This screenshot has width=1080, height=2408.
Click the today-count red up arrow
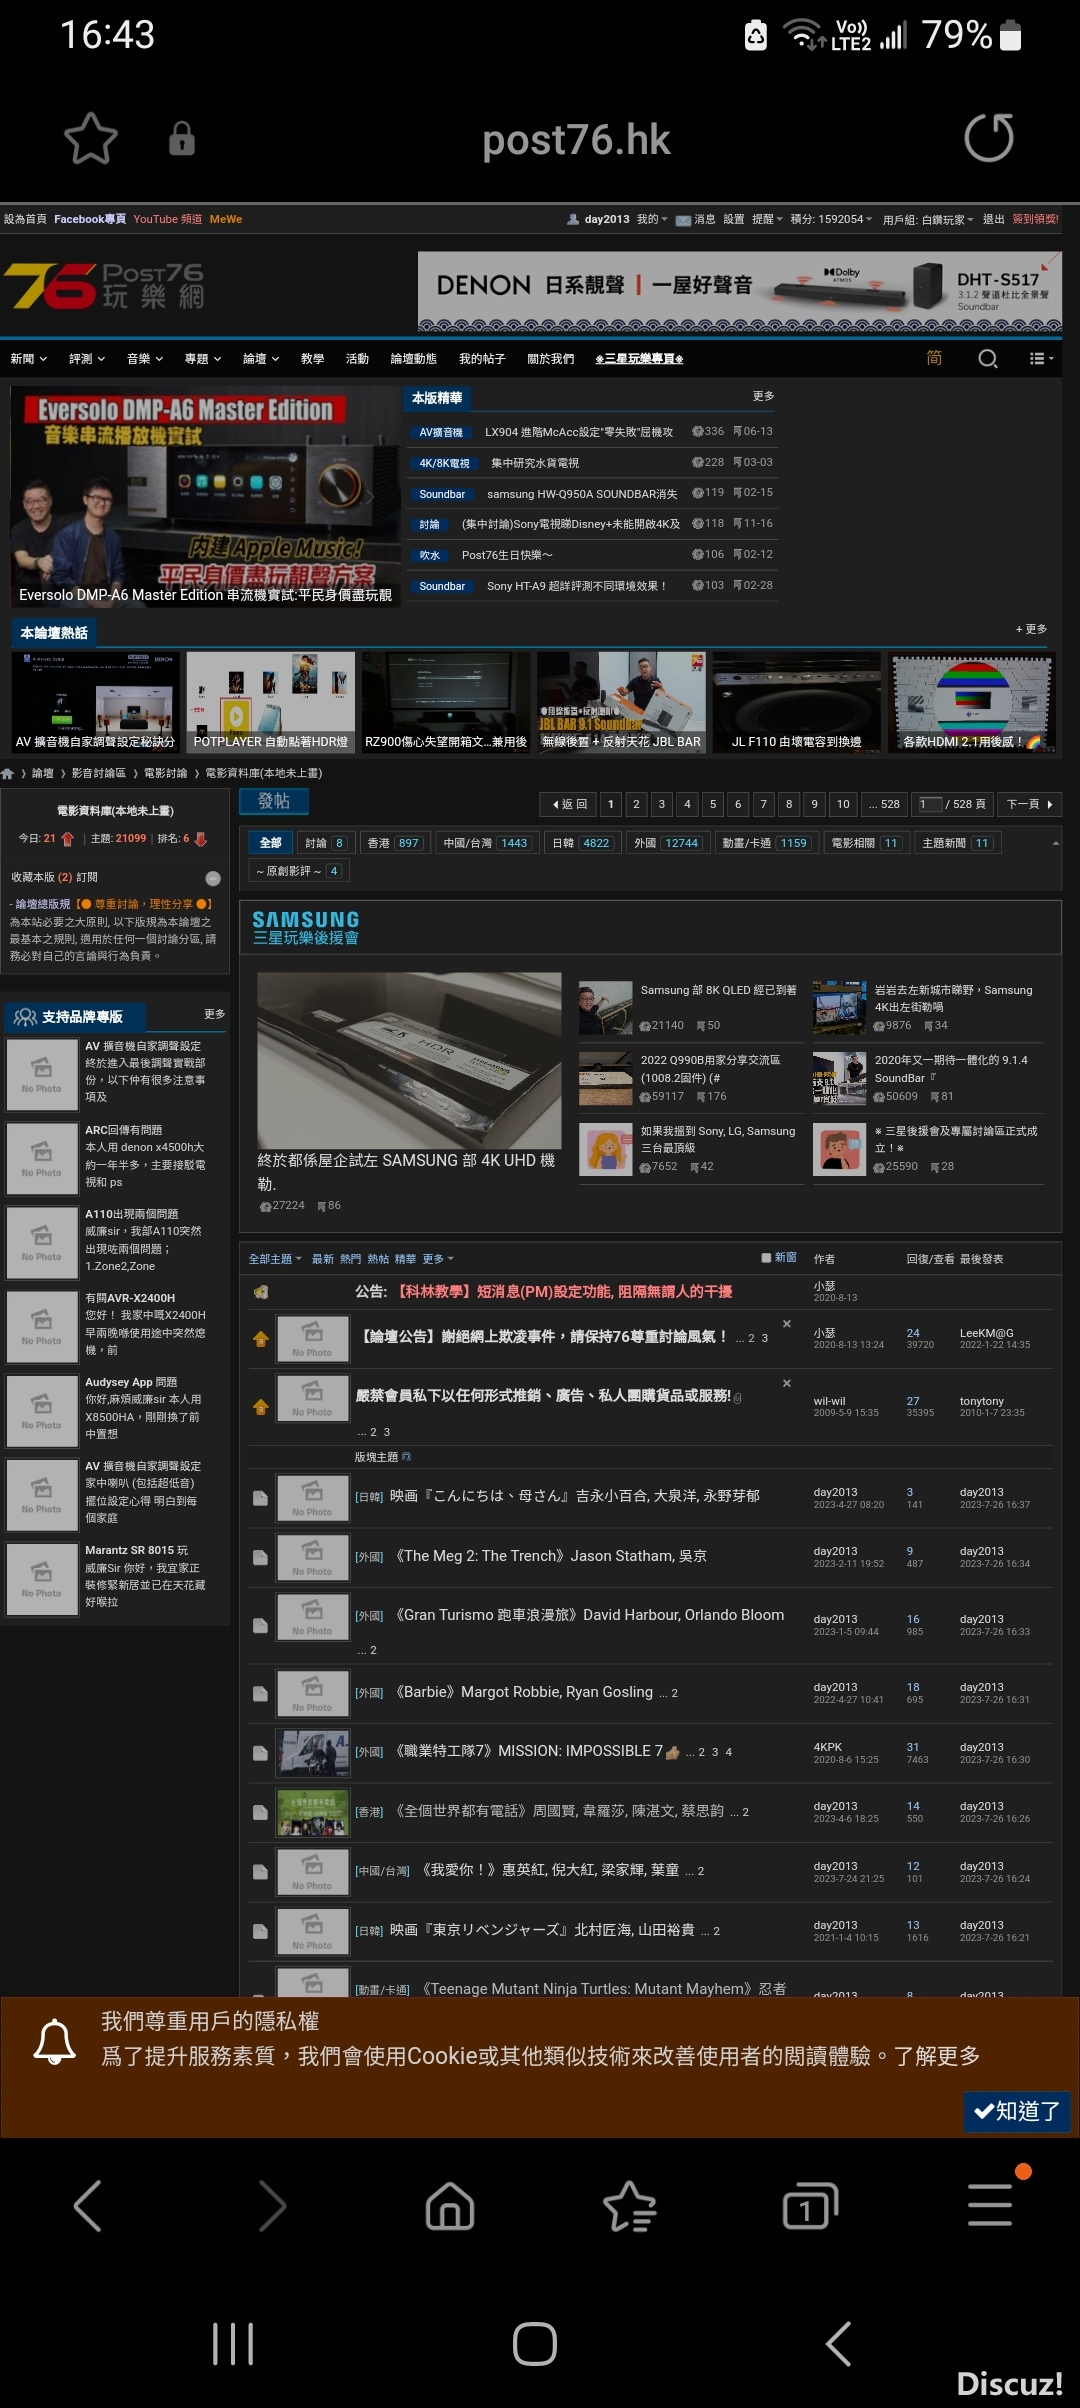coord(68,839)
